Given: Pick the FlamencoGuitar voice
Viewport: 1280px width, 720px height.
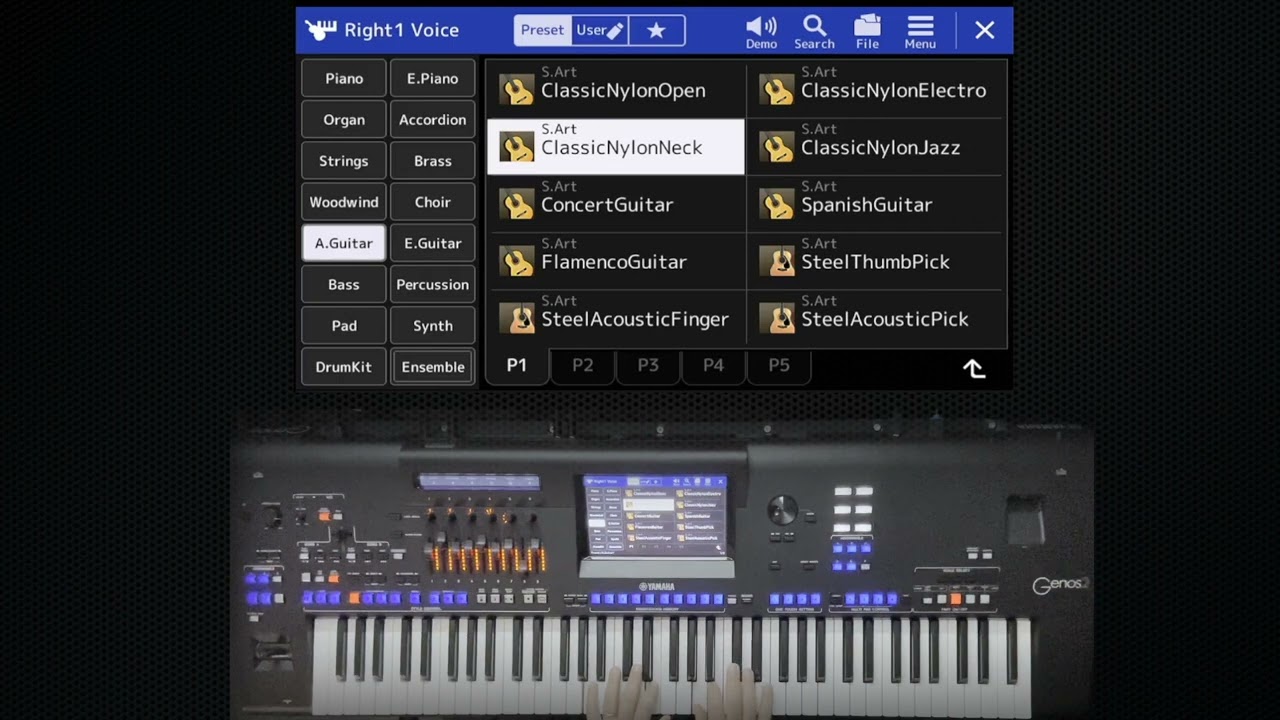Looking at the screenshot, I should [616, 262].
